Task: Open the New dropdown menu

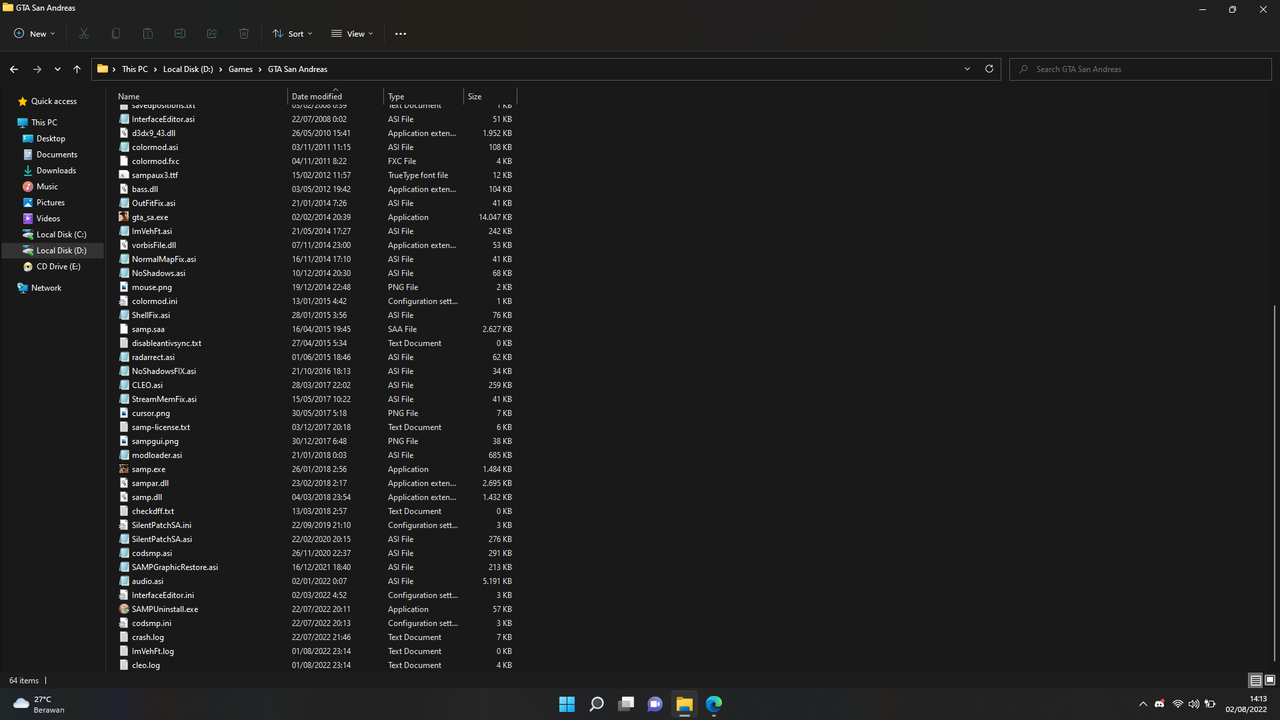Action: tap(34, 34)
